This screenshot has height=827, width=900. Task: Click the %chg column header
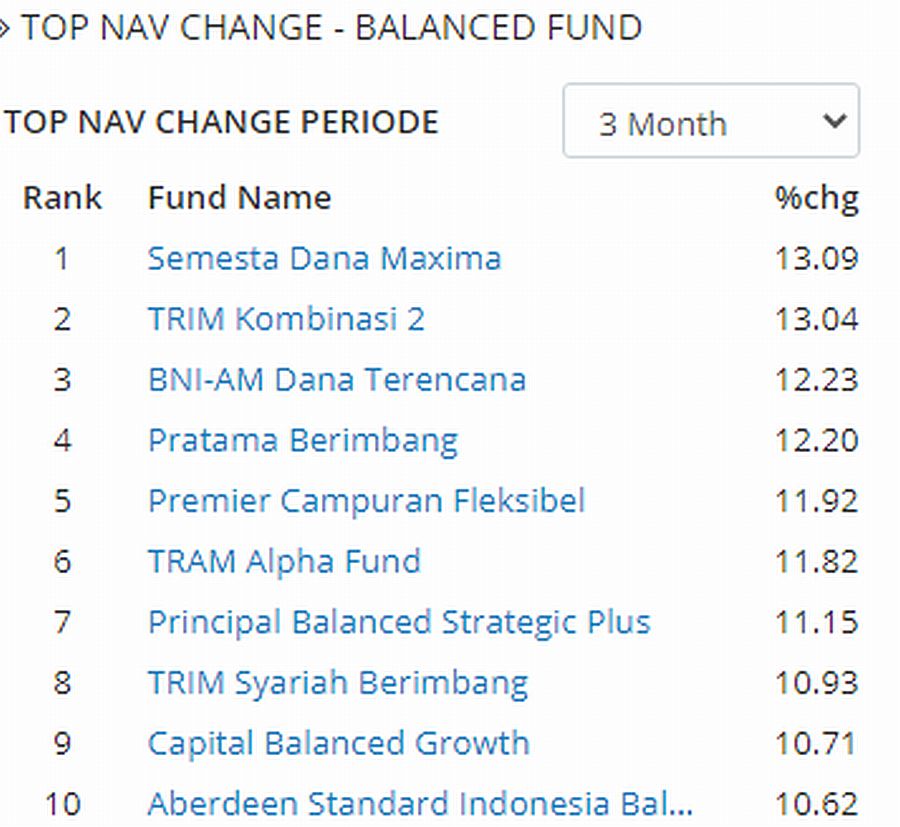(816, 197)
